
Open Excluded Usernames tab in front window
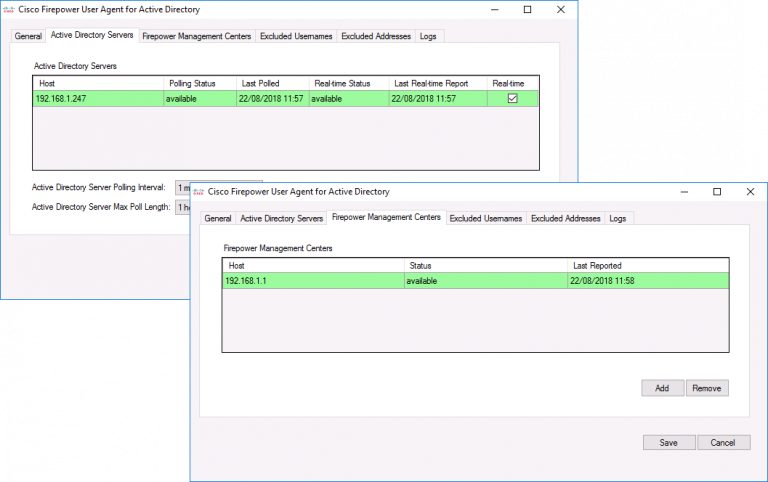(x=486, y=218)
